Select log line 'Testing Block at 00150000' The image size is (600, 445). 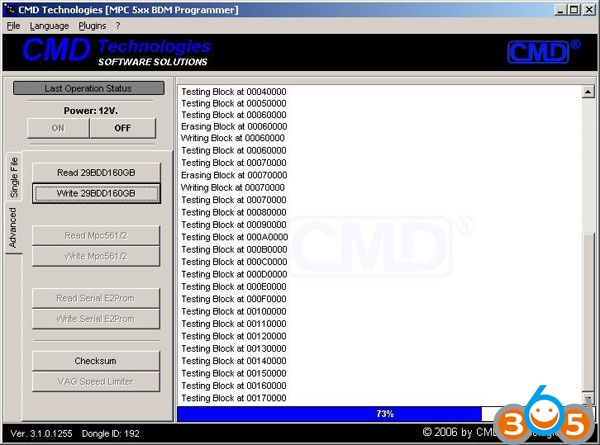233,373
